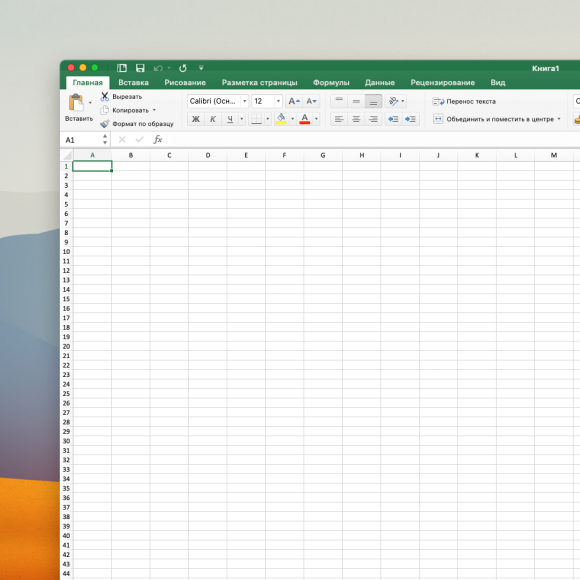This screenshot has width=580, height=580.
Task: Toggle middle vertical alignment
Action: tap(356, 101)
